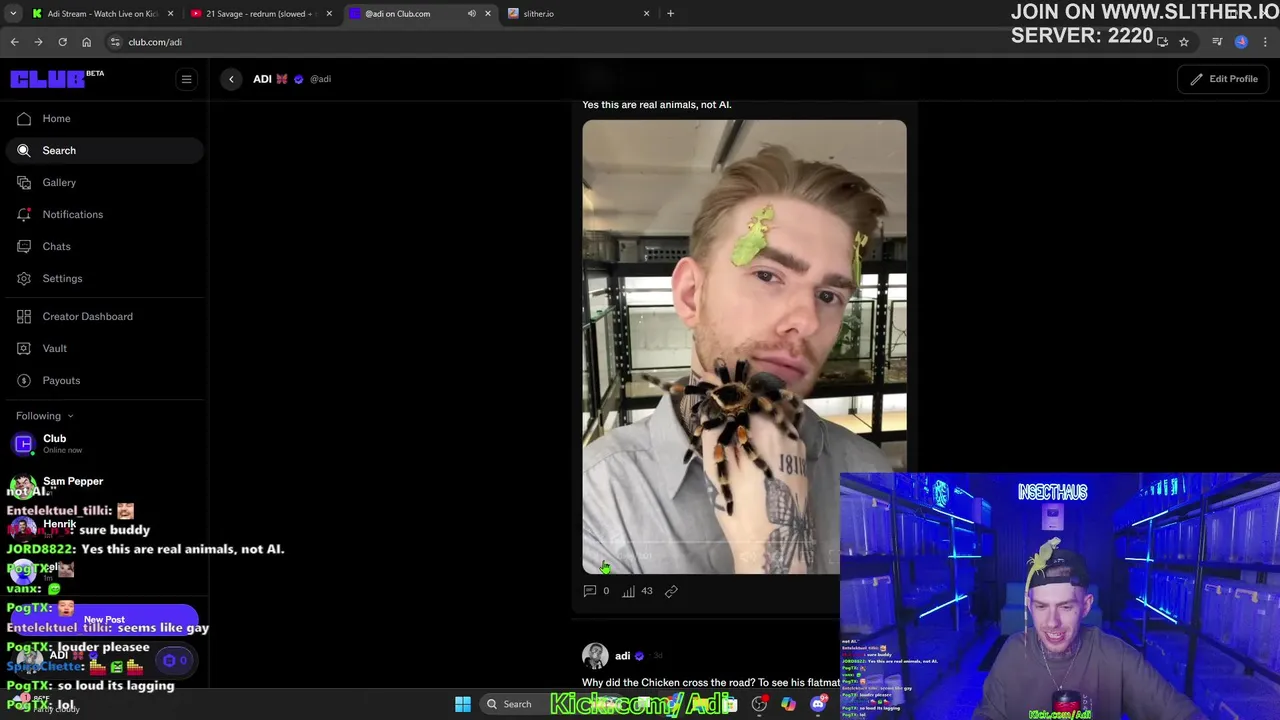Viewport: 1280px width, 720px height.
Task: Click the Edit Profile button
Action: [1224, 79]
